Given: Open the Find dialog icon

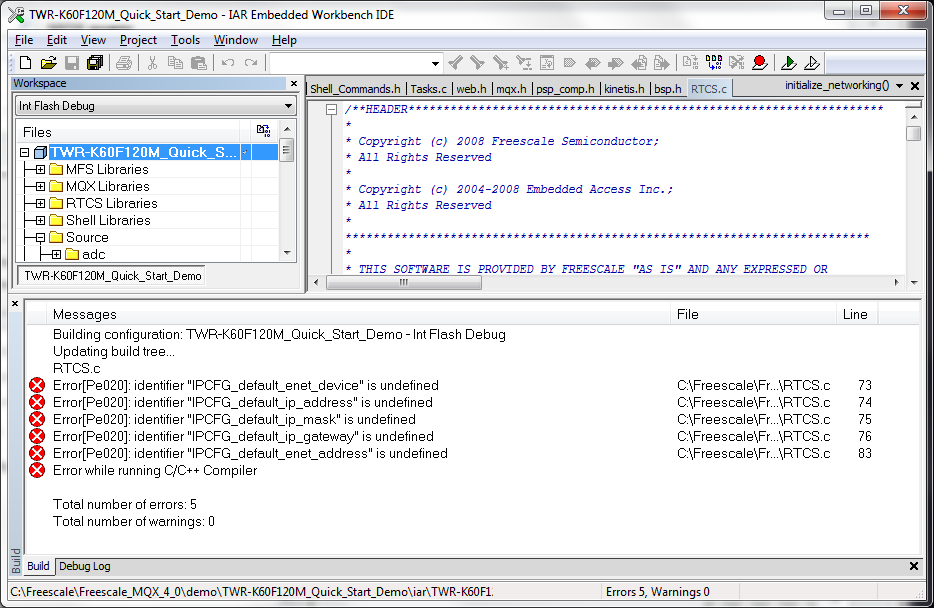Looking at the screenshot, I should point(500,63).
